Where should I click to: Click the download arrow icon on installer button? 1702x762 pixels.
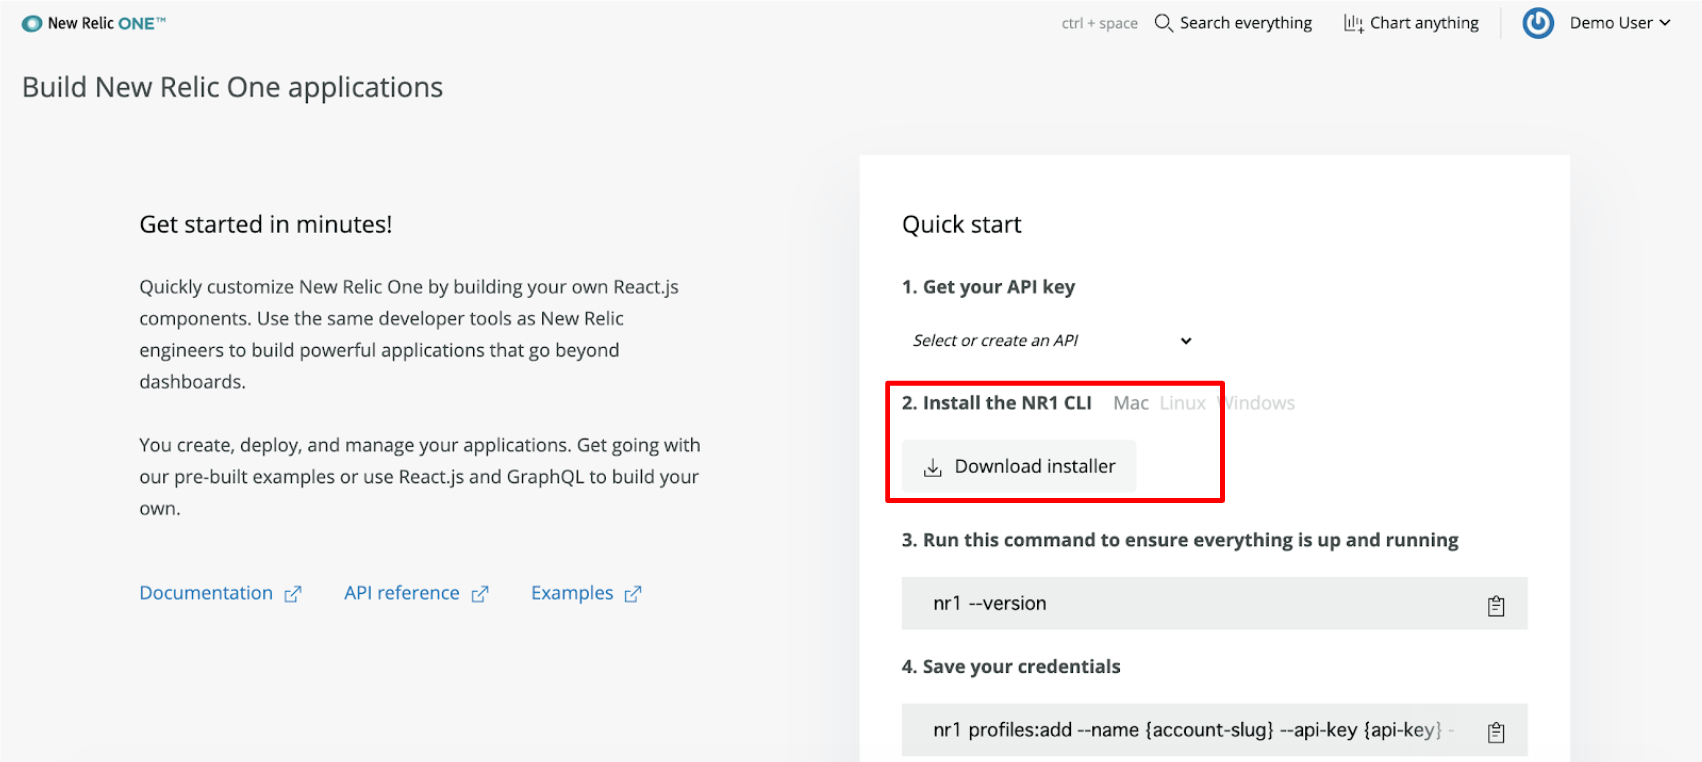932,467
